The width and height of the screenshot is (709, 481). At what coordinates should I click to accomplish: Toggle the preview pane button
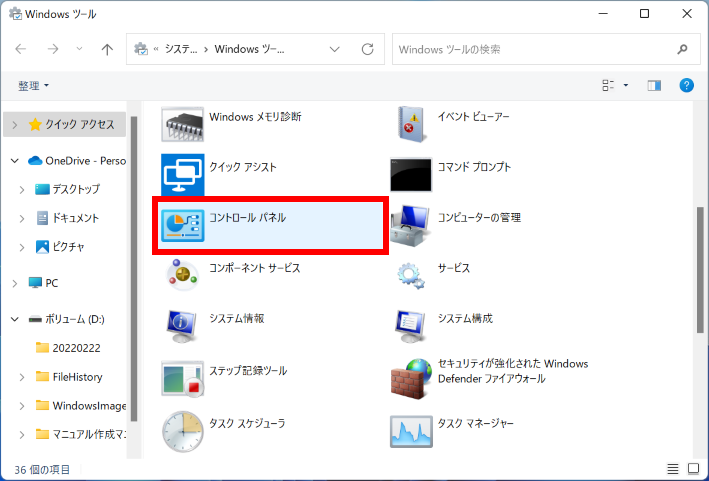tap(654, 85)
